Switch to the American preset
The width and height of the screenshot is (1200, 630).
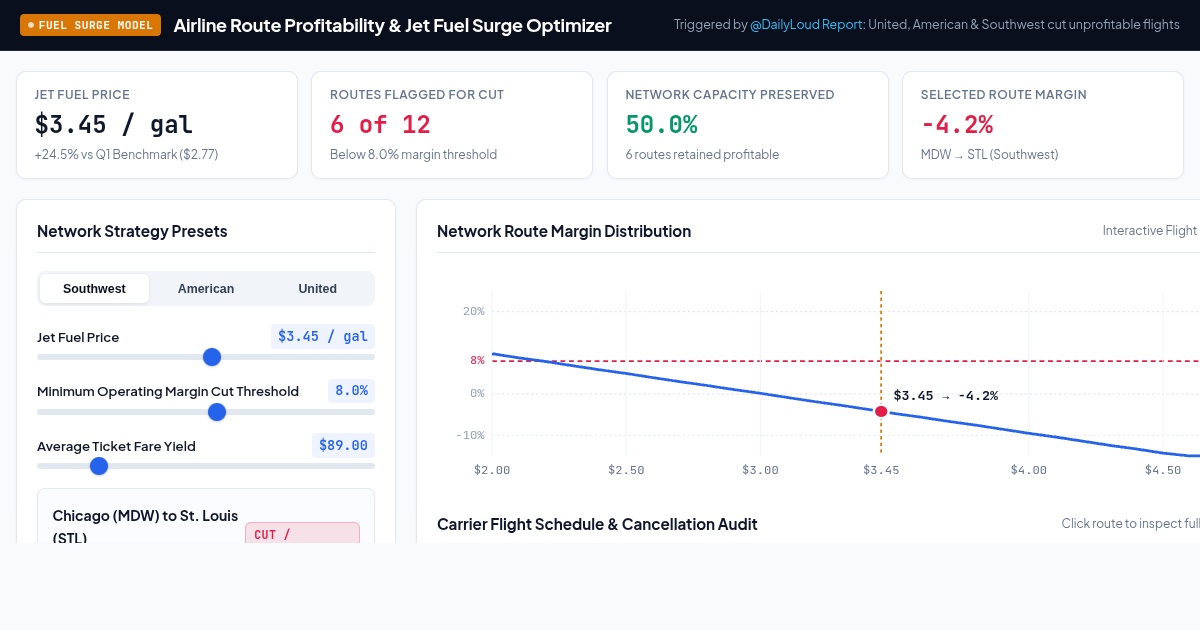click(206, 288)
